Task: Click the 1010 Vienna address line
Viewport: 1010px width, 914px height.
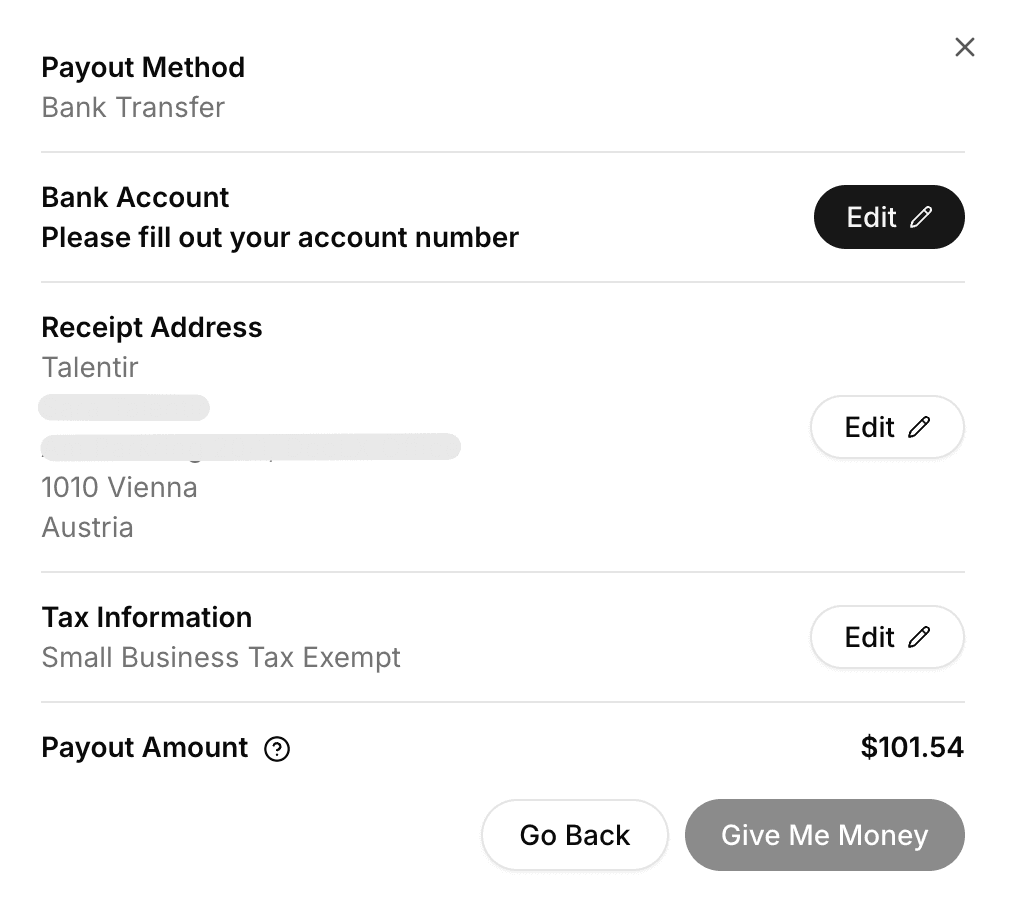Action: point(119,487)
